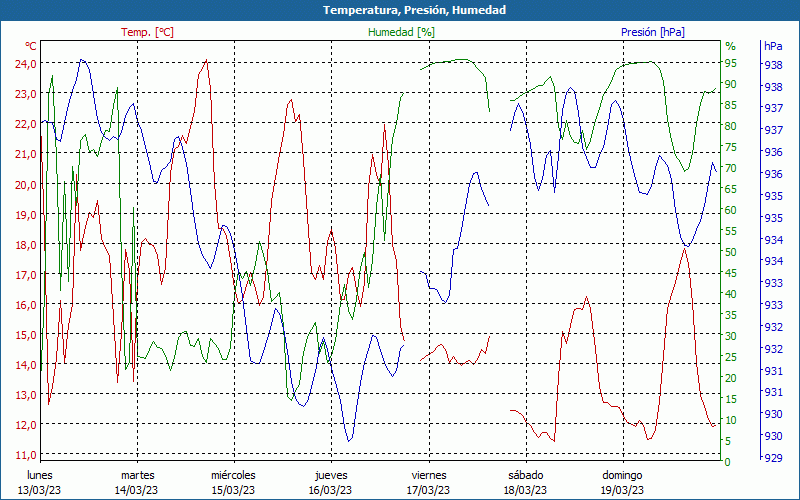Click the '23,0' temperature axis value
This screenshot has width=800, height=500.
coord(26,94)
